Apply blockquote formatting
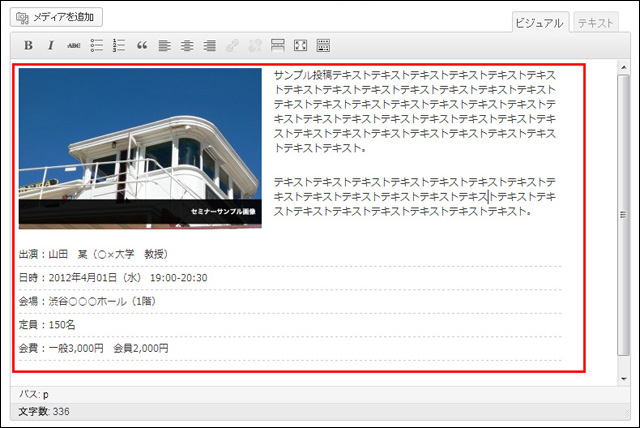 click(142, 46)
